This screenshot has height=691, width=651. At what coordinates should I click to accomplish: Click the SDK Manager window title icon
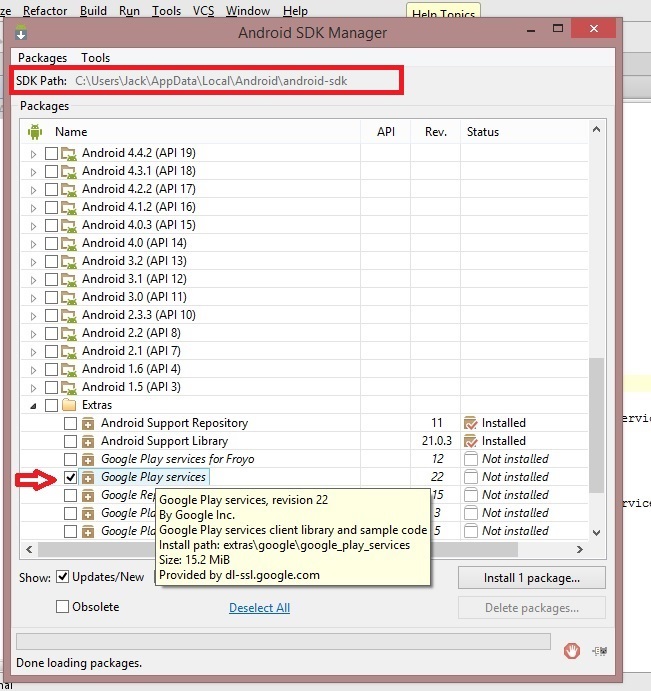click(x=21, y=33)
